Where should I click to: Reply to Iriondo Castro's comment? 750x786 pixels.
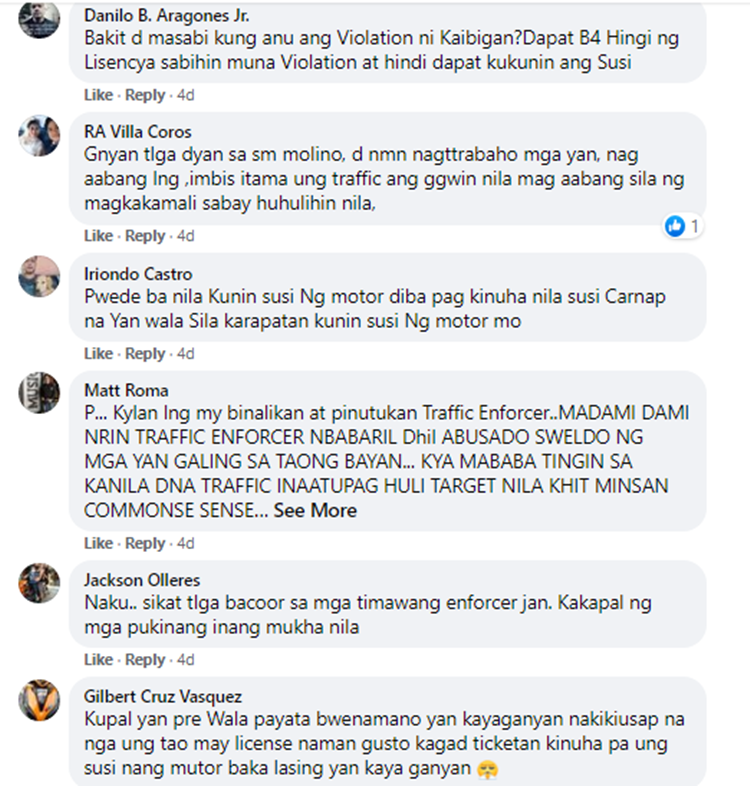coord(145,353)
